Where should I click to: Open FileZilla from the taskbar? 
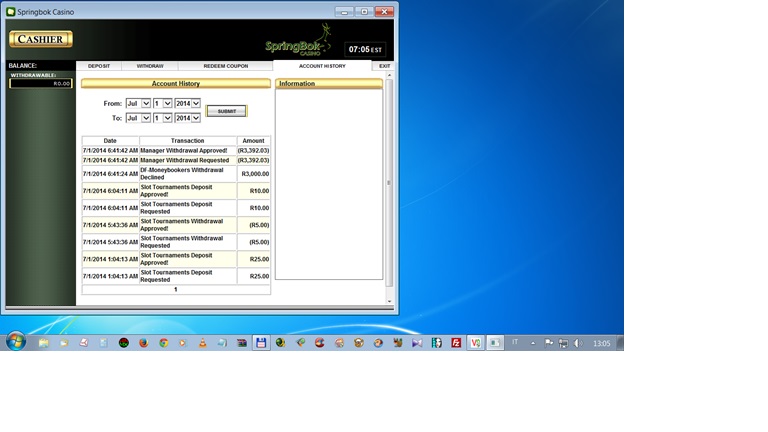coord(456,343)
